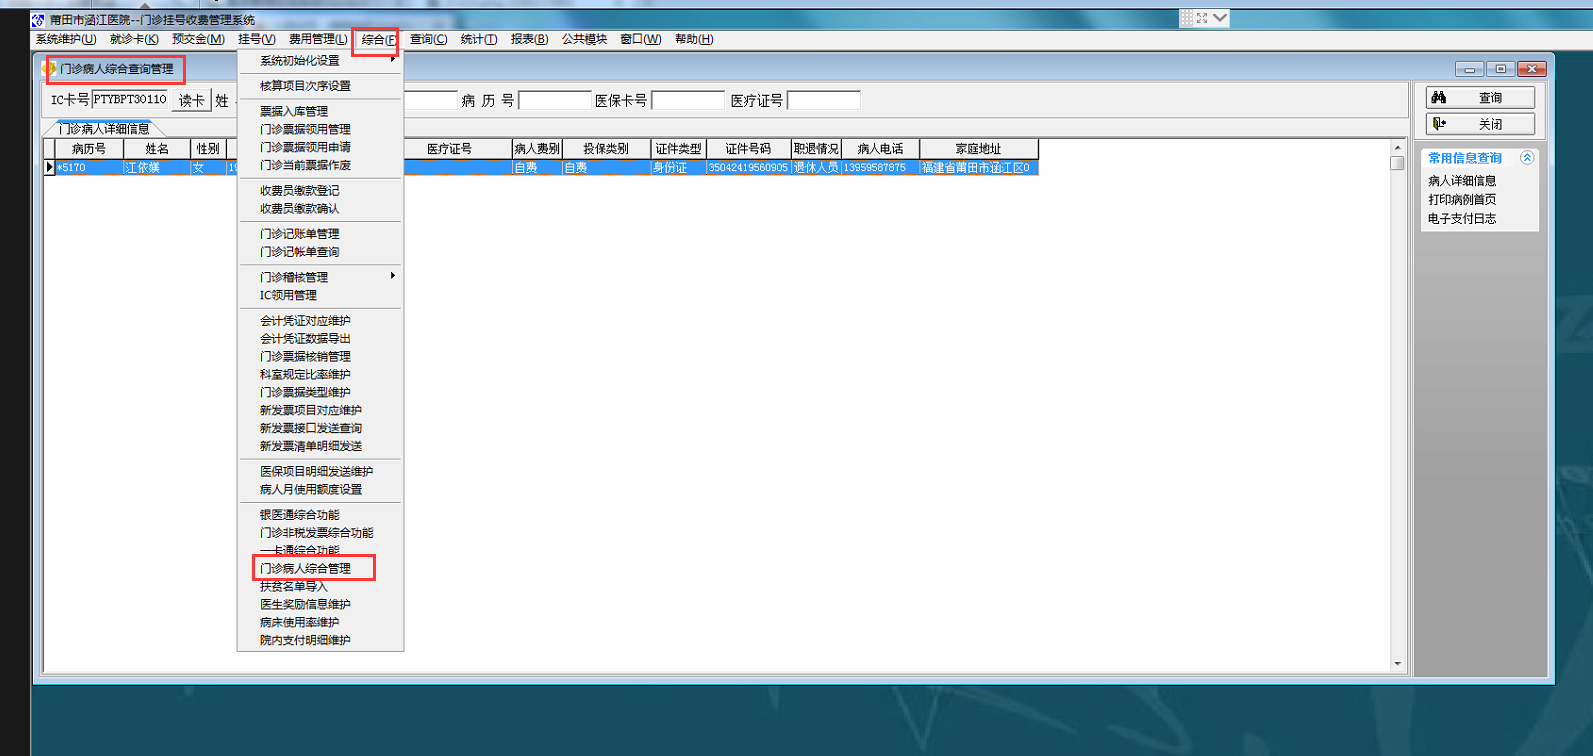Expand 门诊稽核管理 submenu

[320, 277]
